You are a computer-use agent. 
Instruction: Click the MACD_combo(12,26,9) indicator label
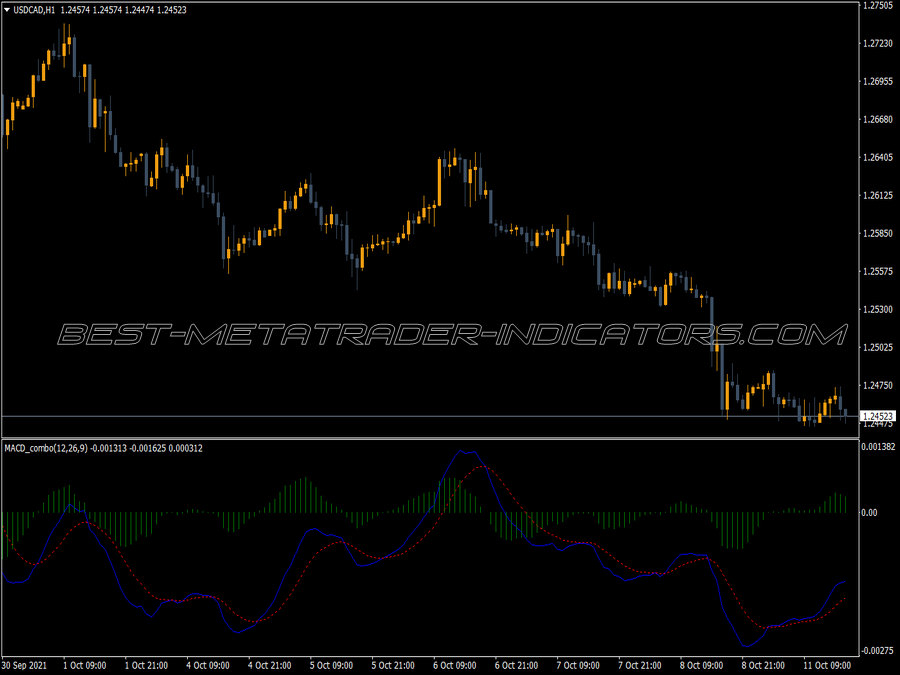click(x=46, y=448)
